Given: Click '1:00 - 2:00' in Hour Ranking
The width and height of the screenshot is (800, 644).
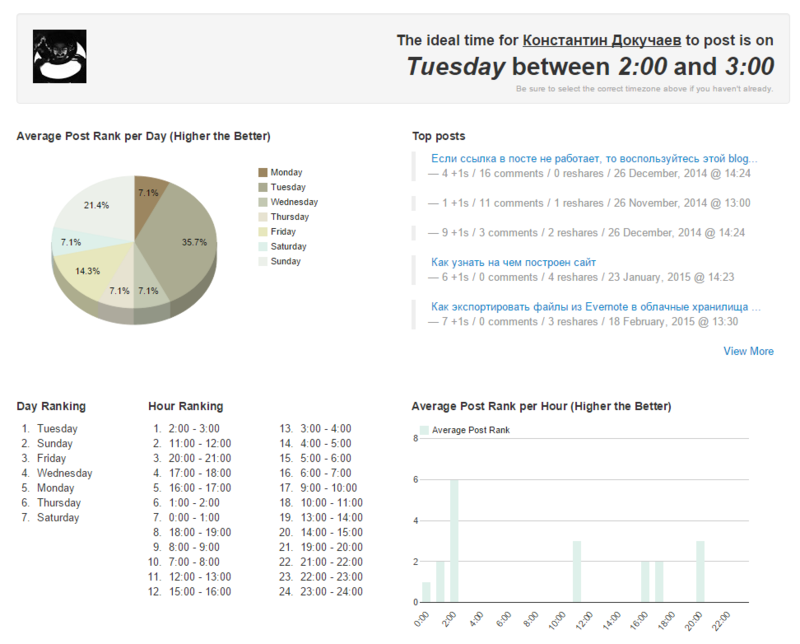Looking at the screenshot, I should click(x=194, y=503).
